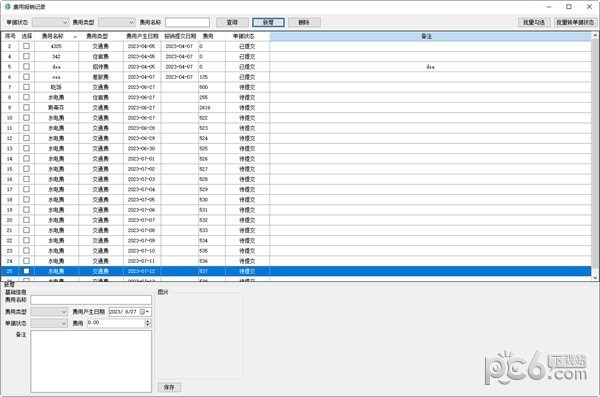
Task: Check the box in row 2 (4325)
Action: pyautogui.click(x=26, y=46)
